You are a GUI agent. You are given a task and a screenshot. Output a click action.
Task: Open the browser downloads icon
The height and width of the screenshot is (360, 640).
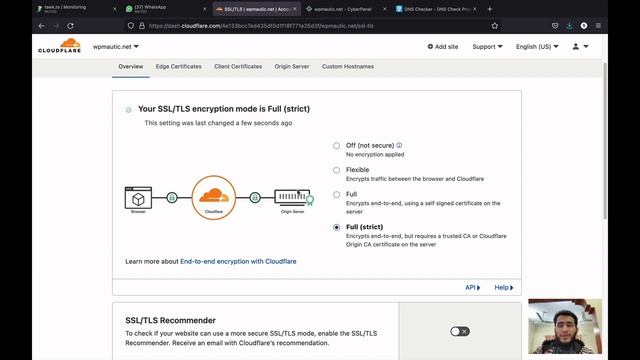[x=569, y=26]
